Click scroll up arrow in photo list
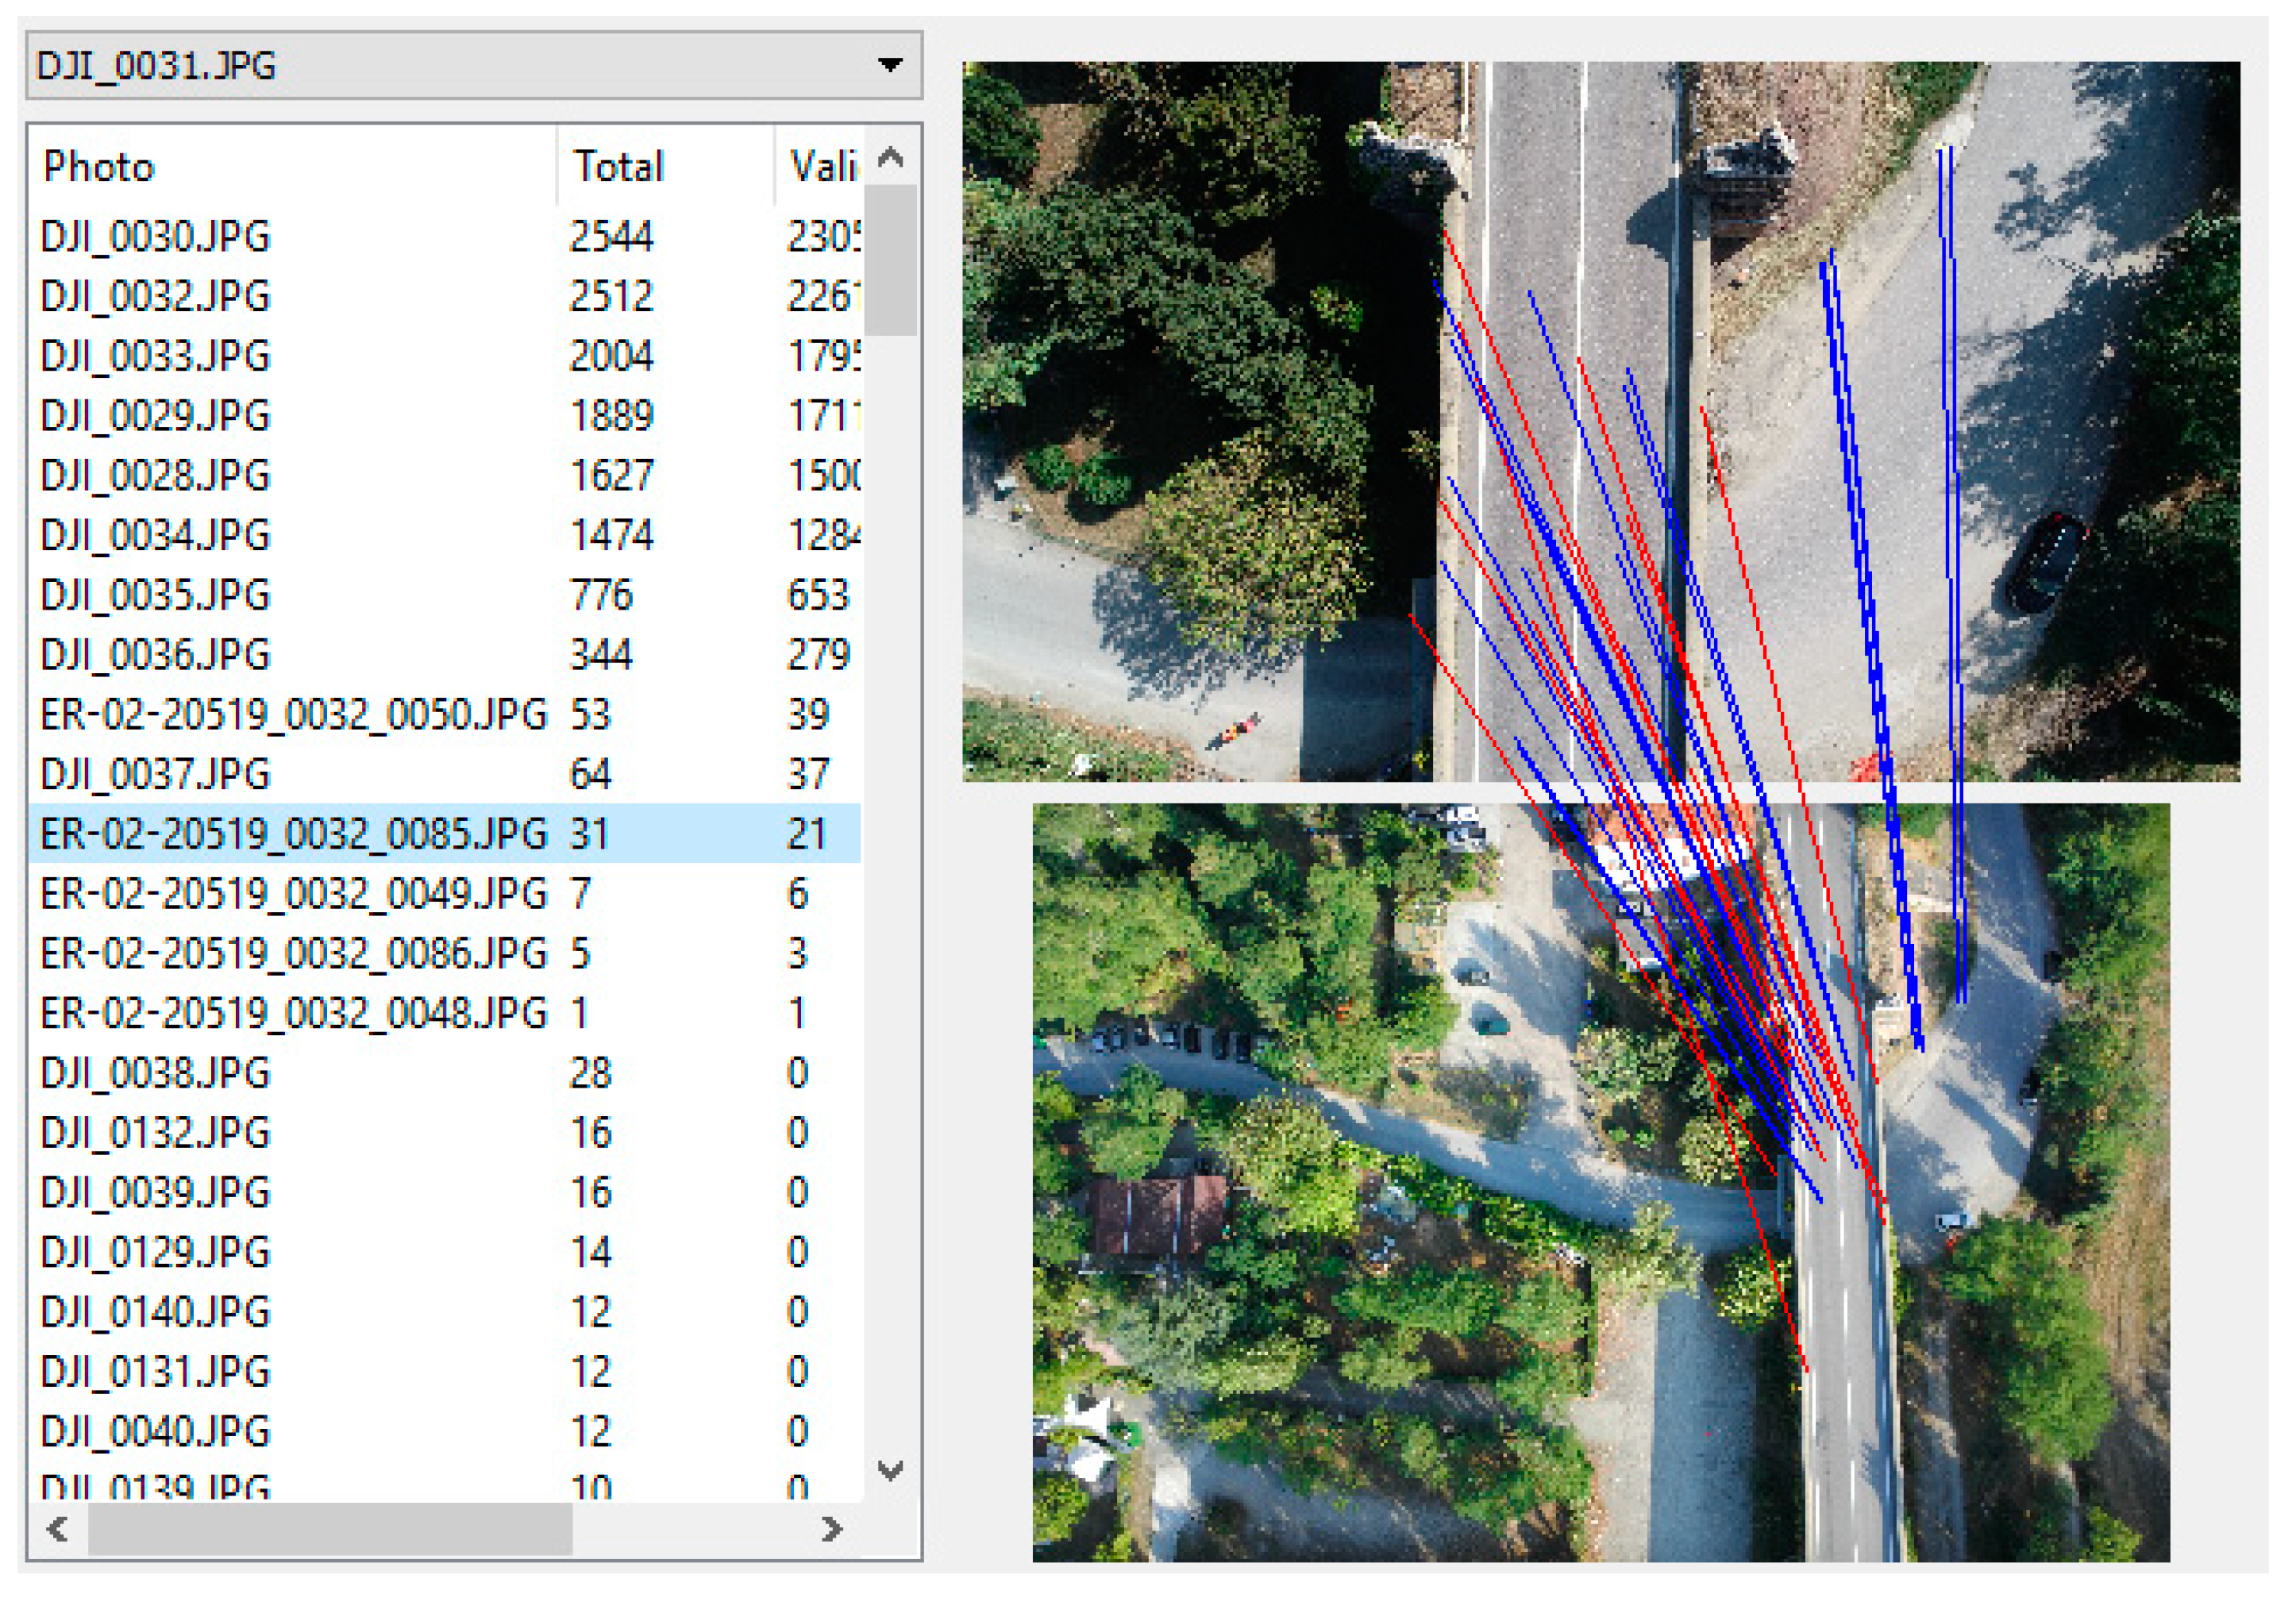Viewport: 2296px width, 1598px height. click(890, 157)
